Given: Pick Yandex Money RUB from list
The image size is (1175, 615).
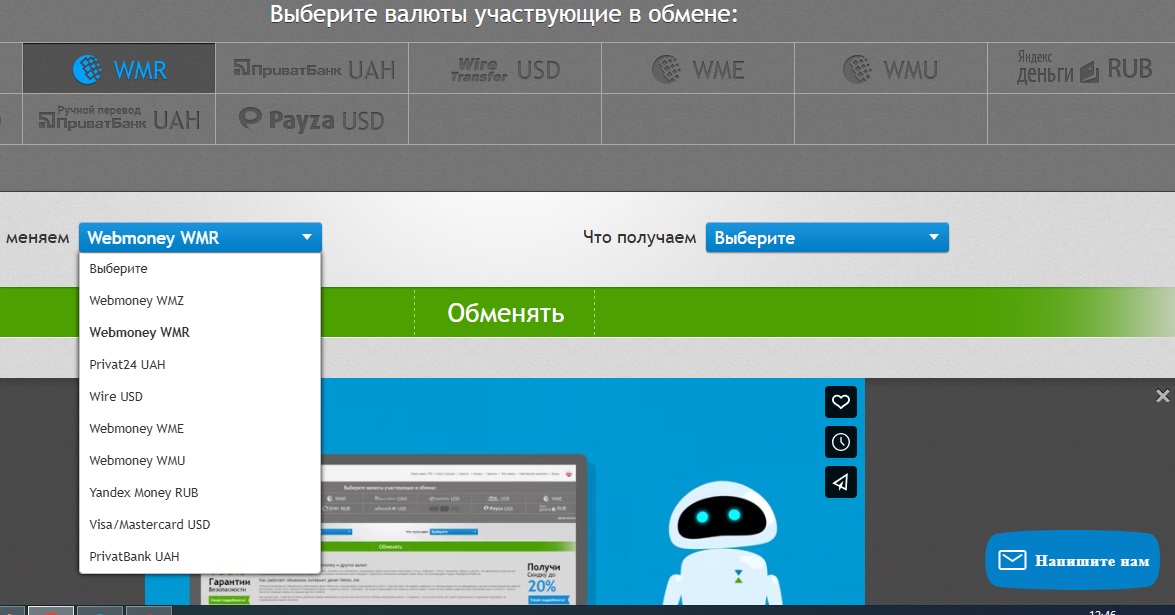Looking at the screenshot, I should (x=200, y=492).
